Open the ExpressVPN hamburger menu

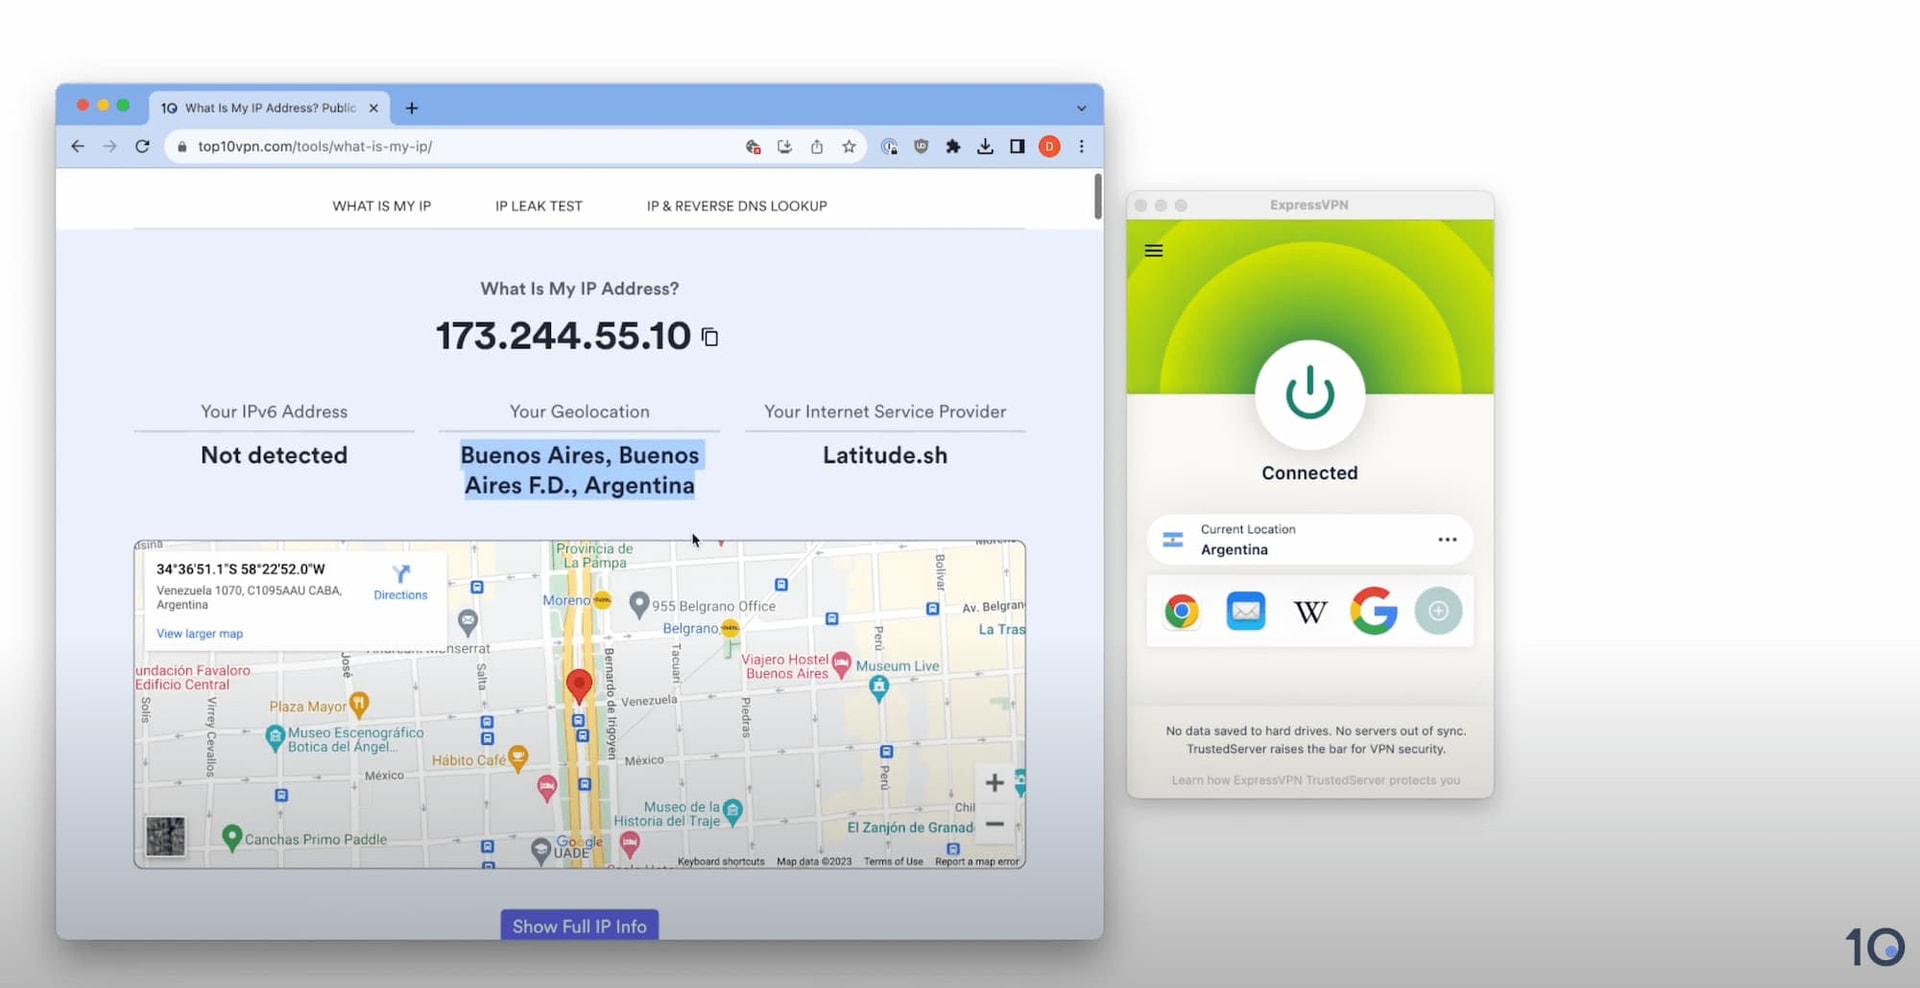[x=1153, y=250]
